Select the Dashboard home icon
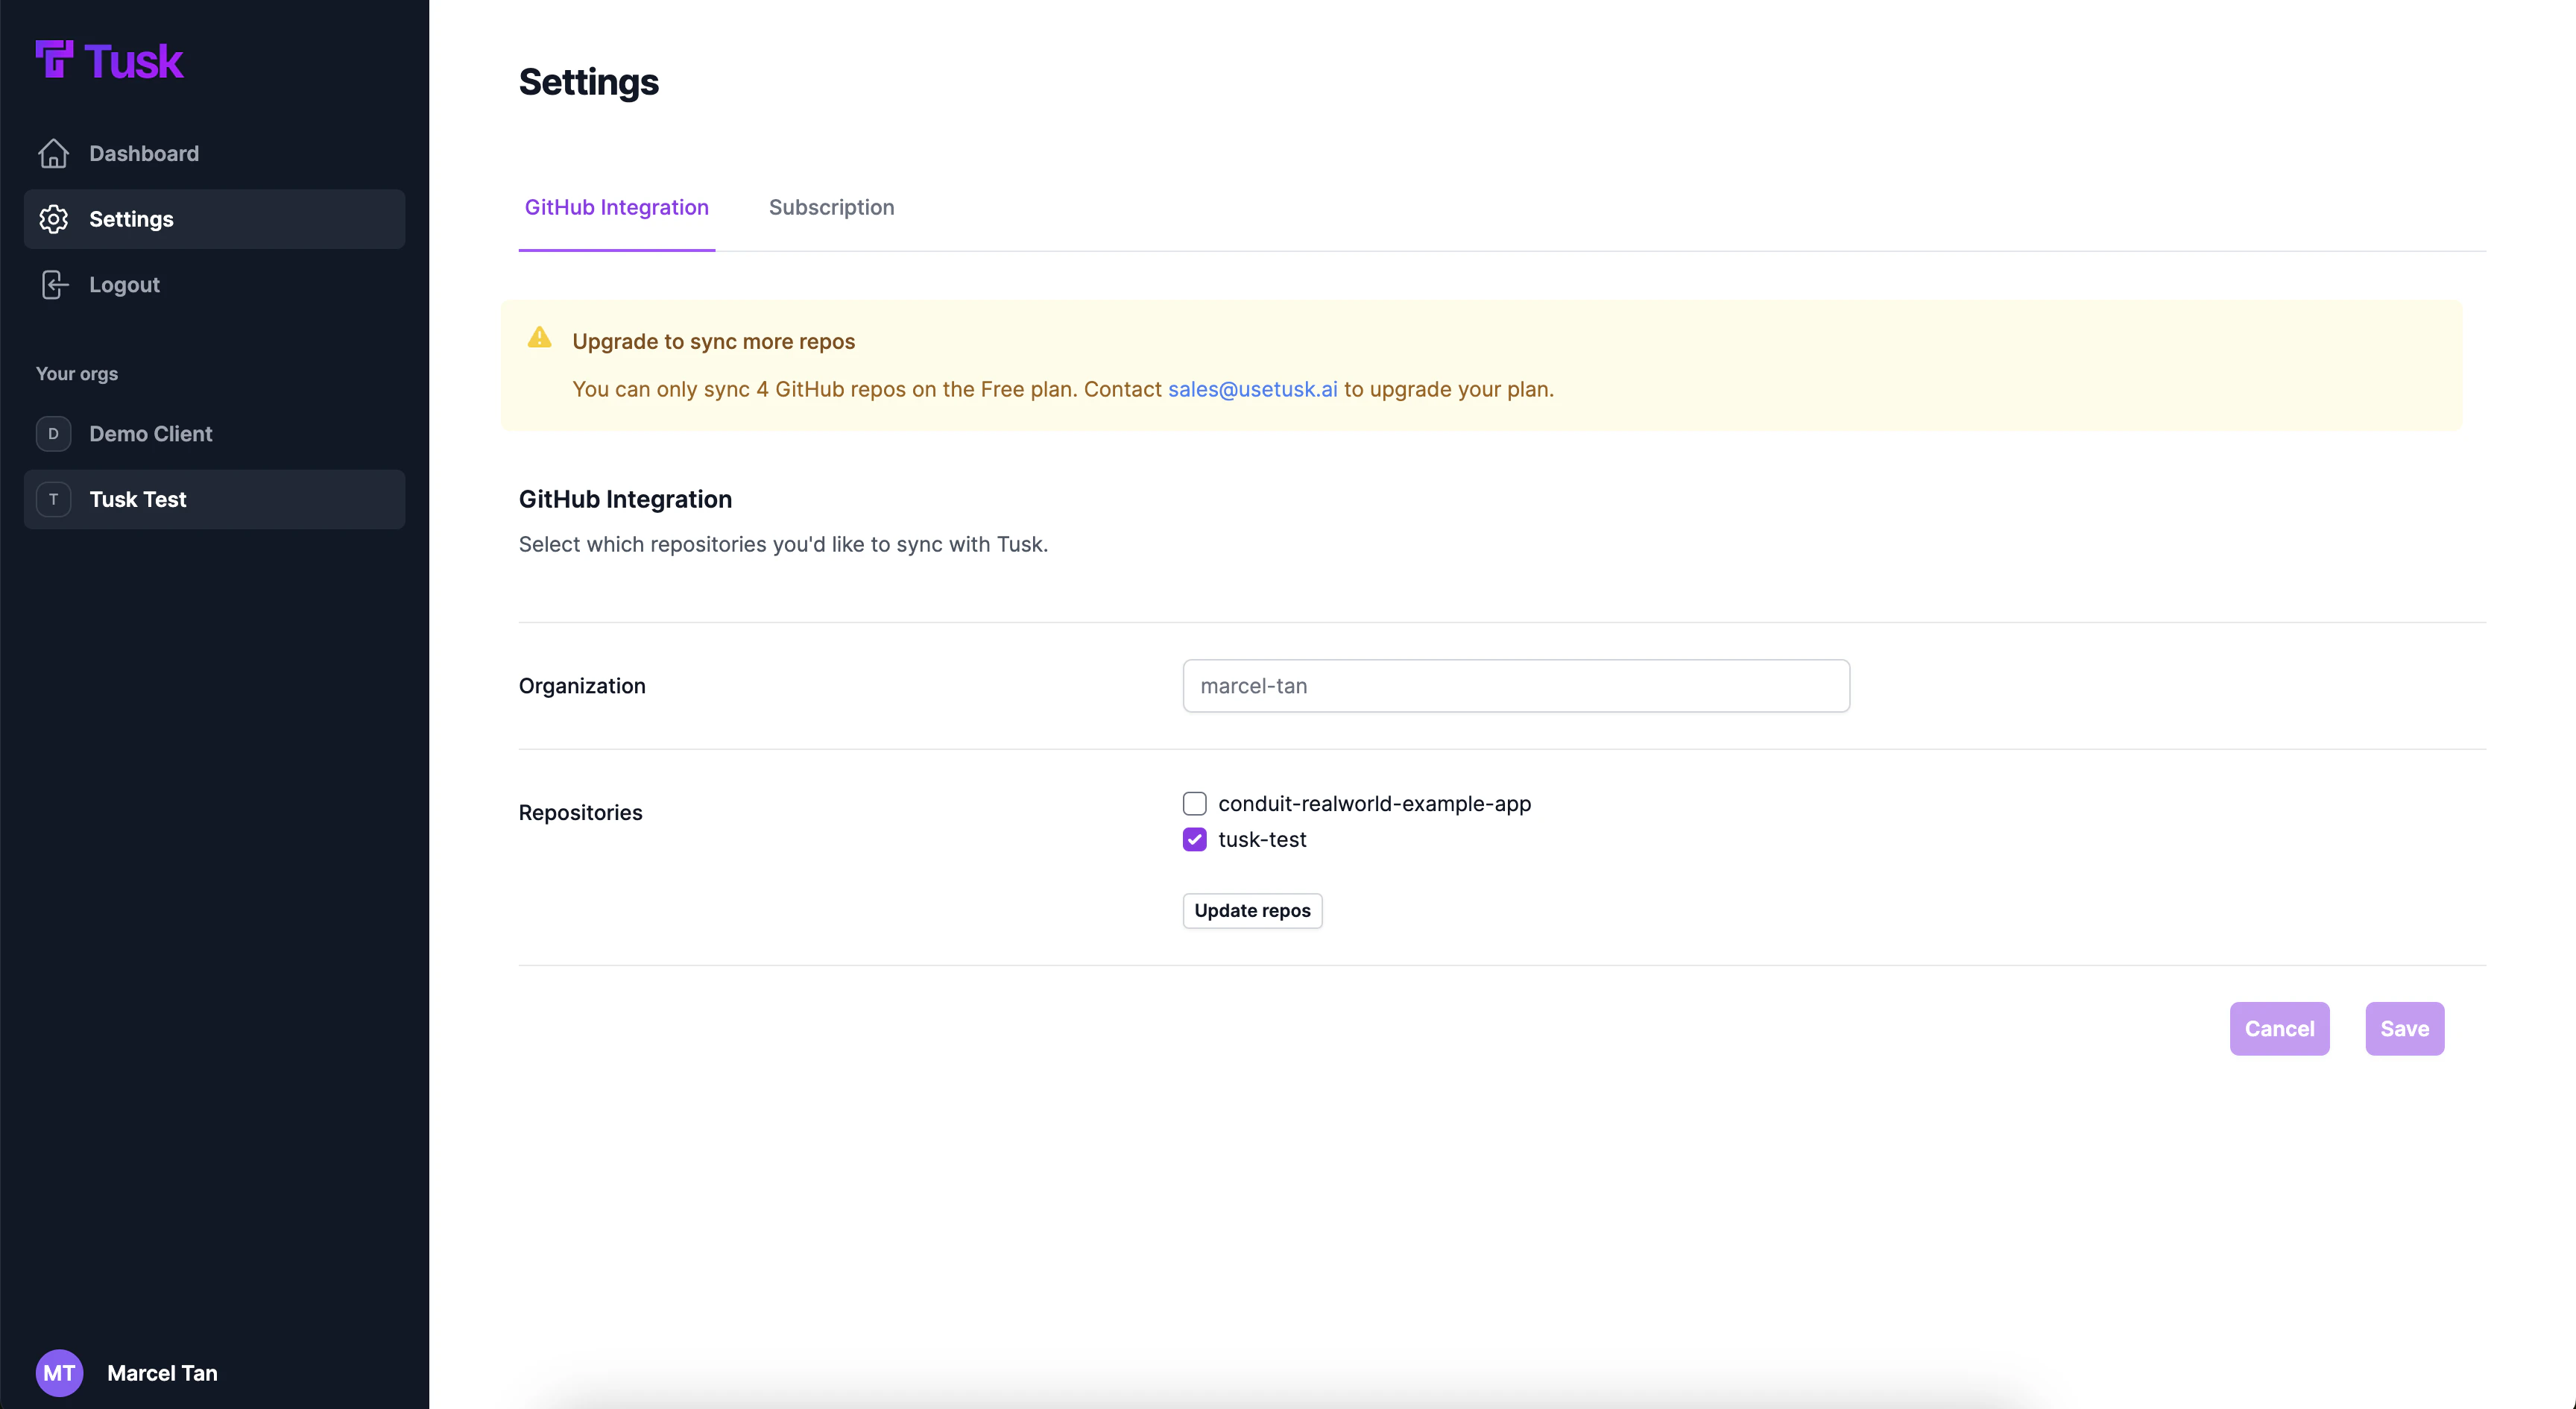Screen dimensions: 2576x1409 [54, 153]
